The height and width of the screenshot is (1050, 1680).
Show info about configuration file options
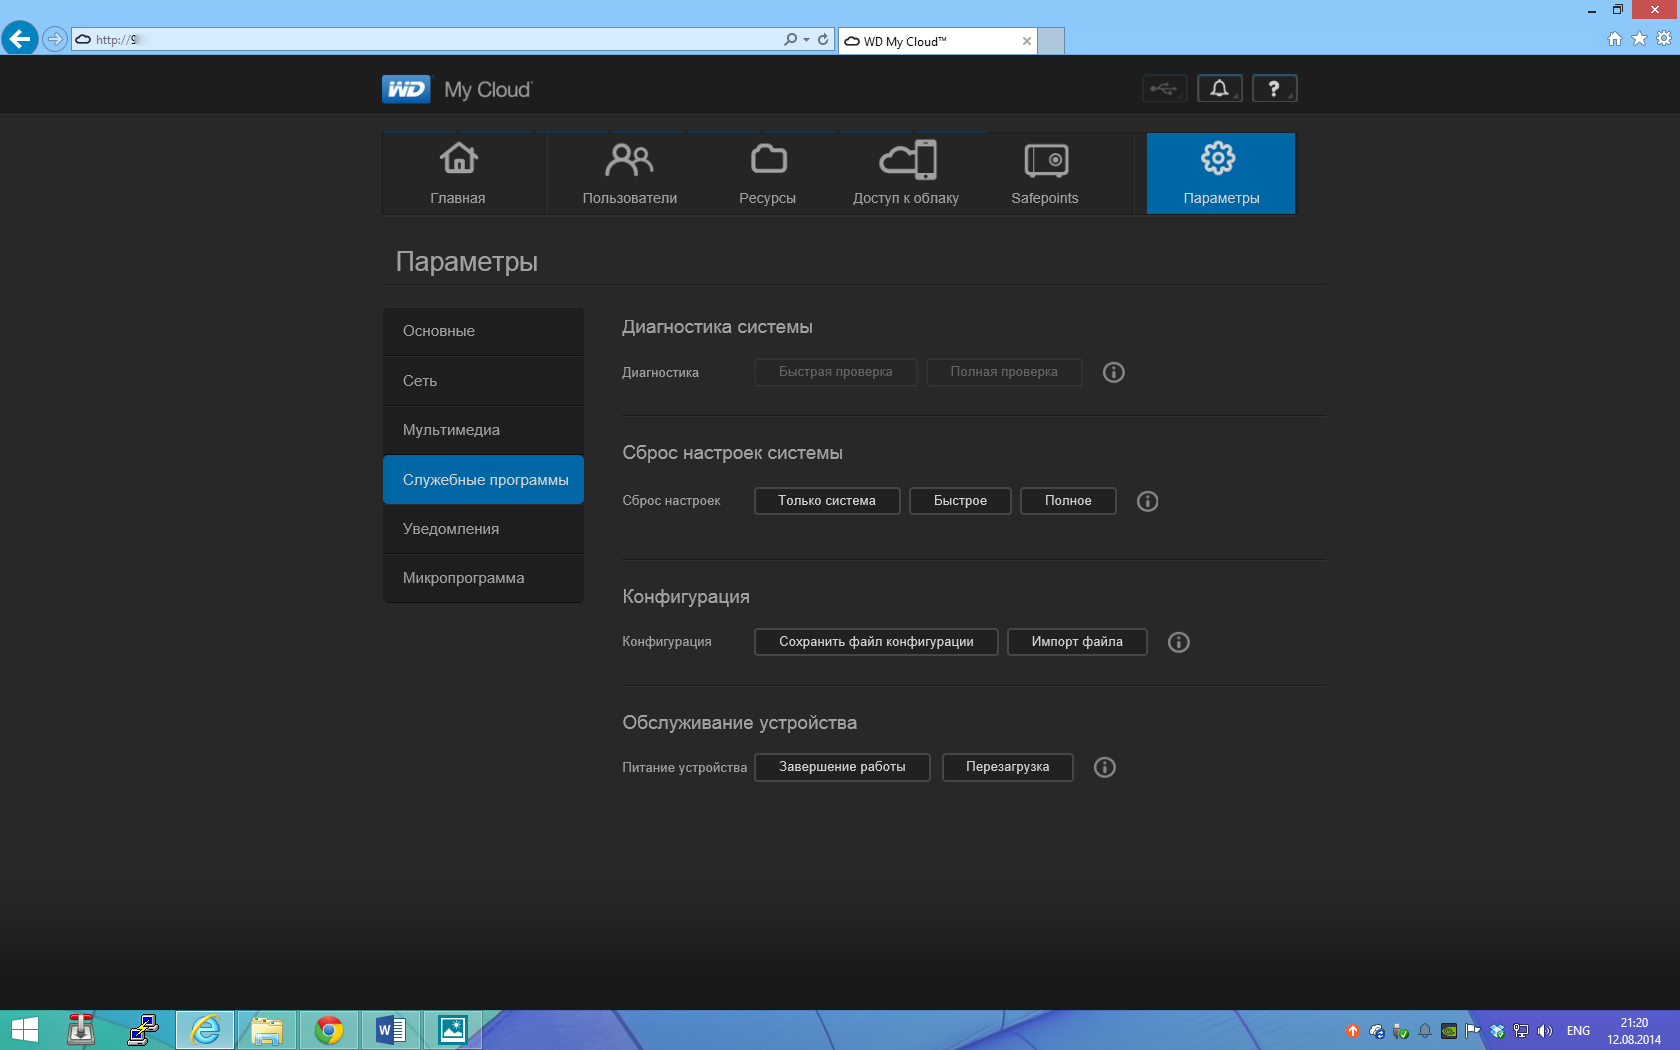pos(1179,642)
